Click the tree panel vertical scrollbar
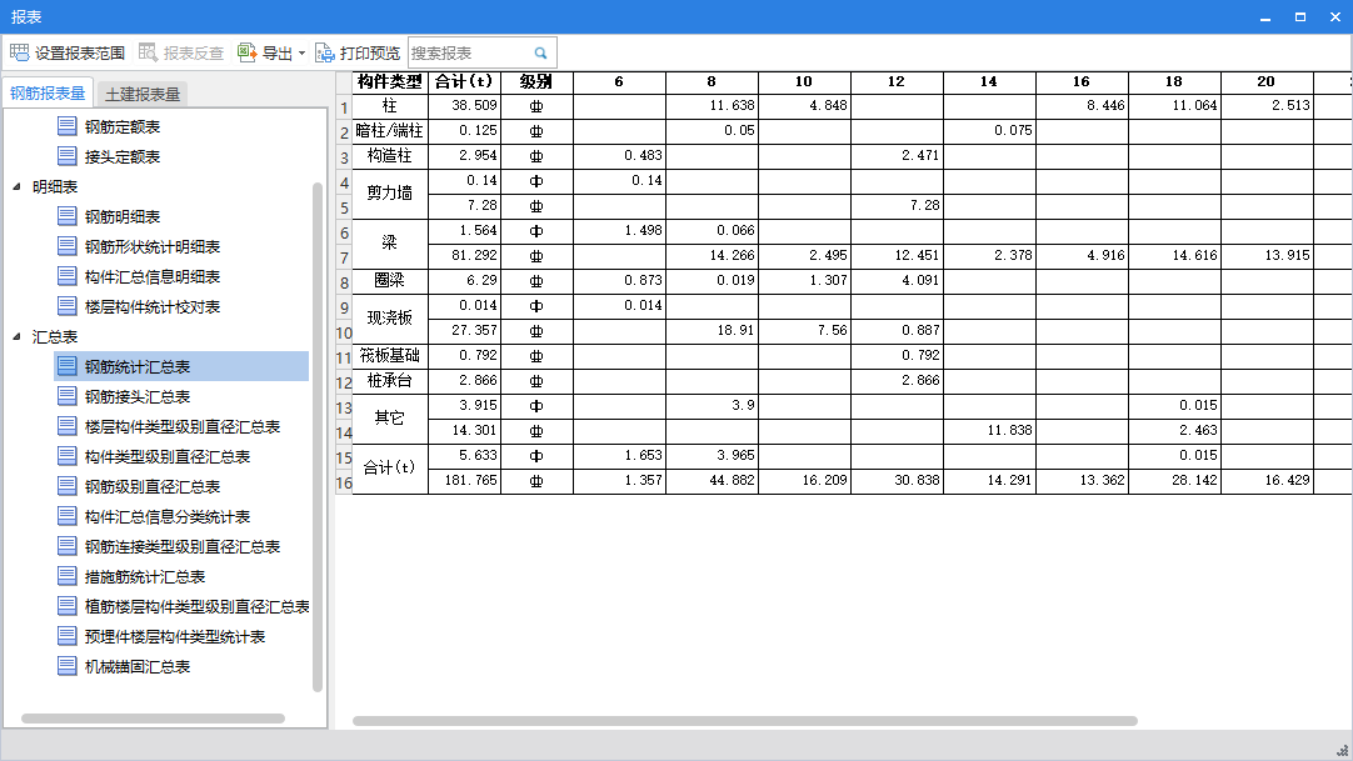 click(x=318, y=437)
